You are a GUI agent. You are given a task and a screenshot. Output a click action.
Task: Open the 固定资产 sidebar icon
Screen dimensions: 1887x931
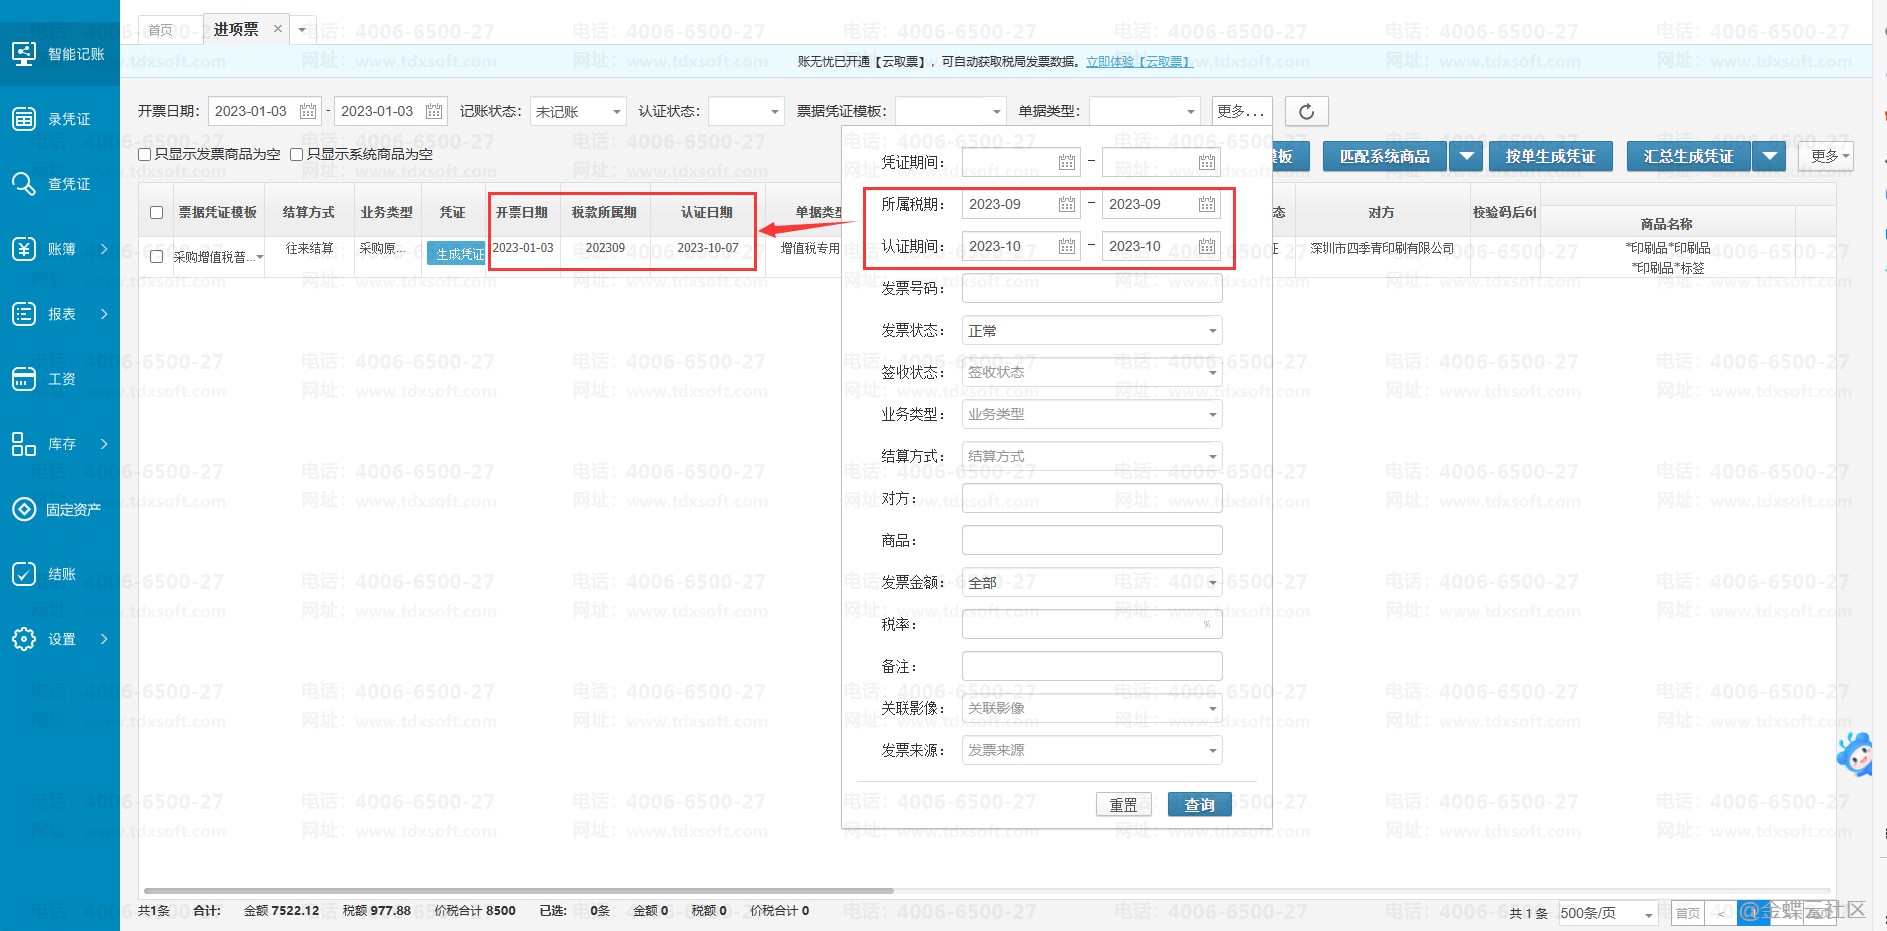click(24, 509)
